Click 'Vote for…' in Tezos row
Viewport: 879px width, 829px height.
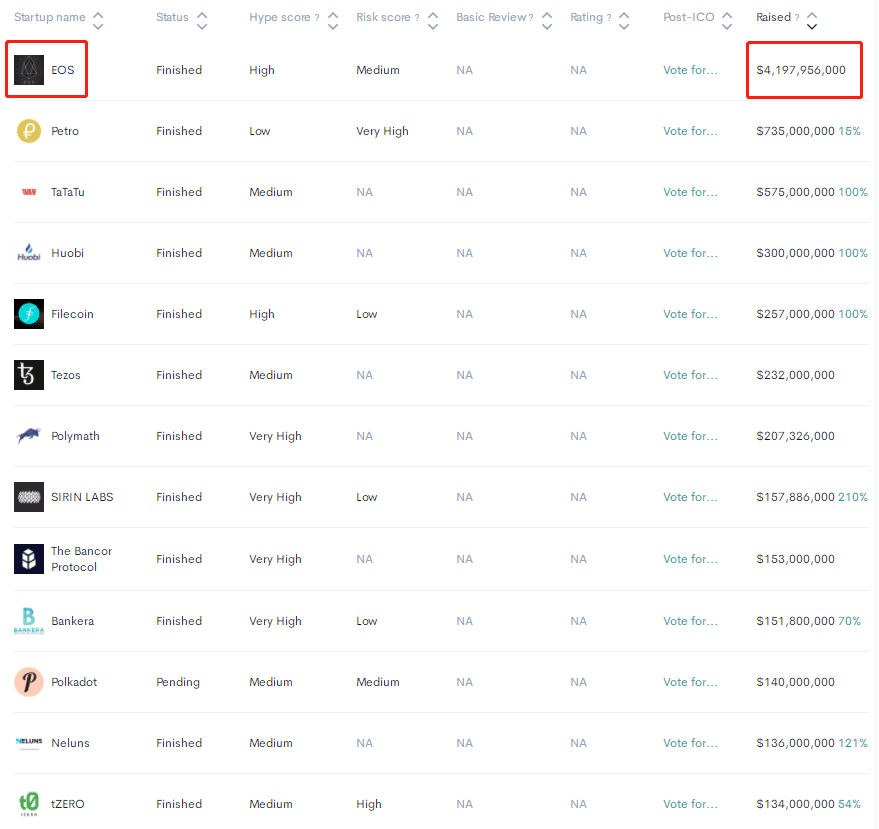(690, 375)
